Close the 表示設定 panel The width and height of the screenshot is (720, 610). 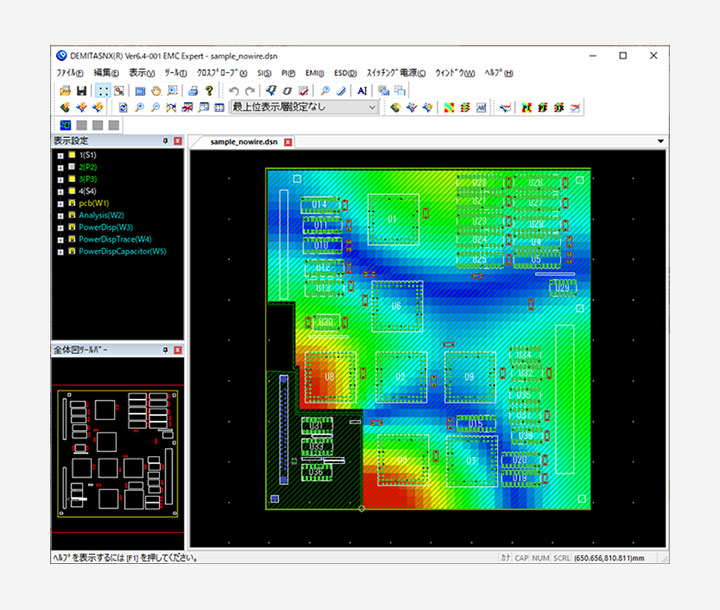pyautogui.click(x=178, y=141)
